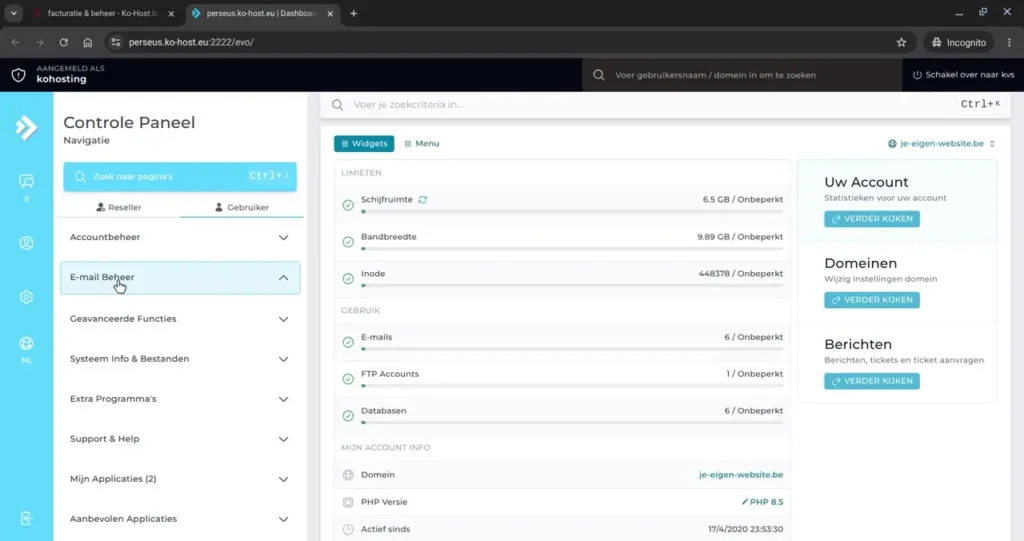
Task: Click the refresh icon next to Schijfruimte
Action: point(423,200)
